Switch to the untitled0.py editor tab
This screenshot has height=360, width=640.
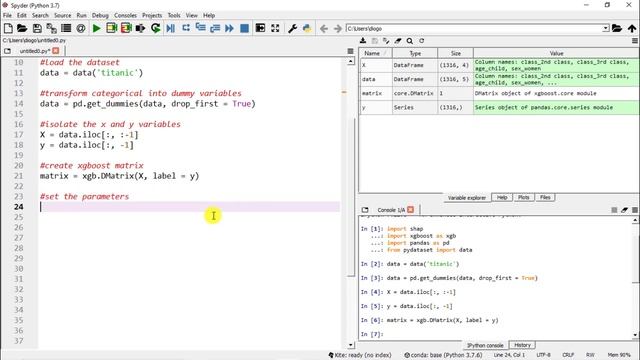coord(35,51)
